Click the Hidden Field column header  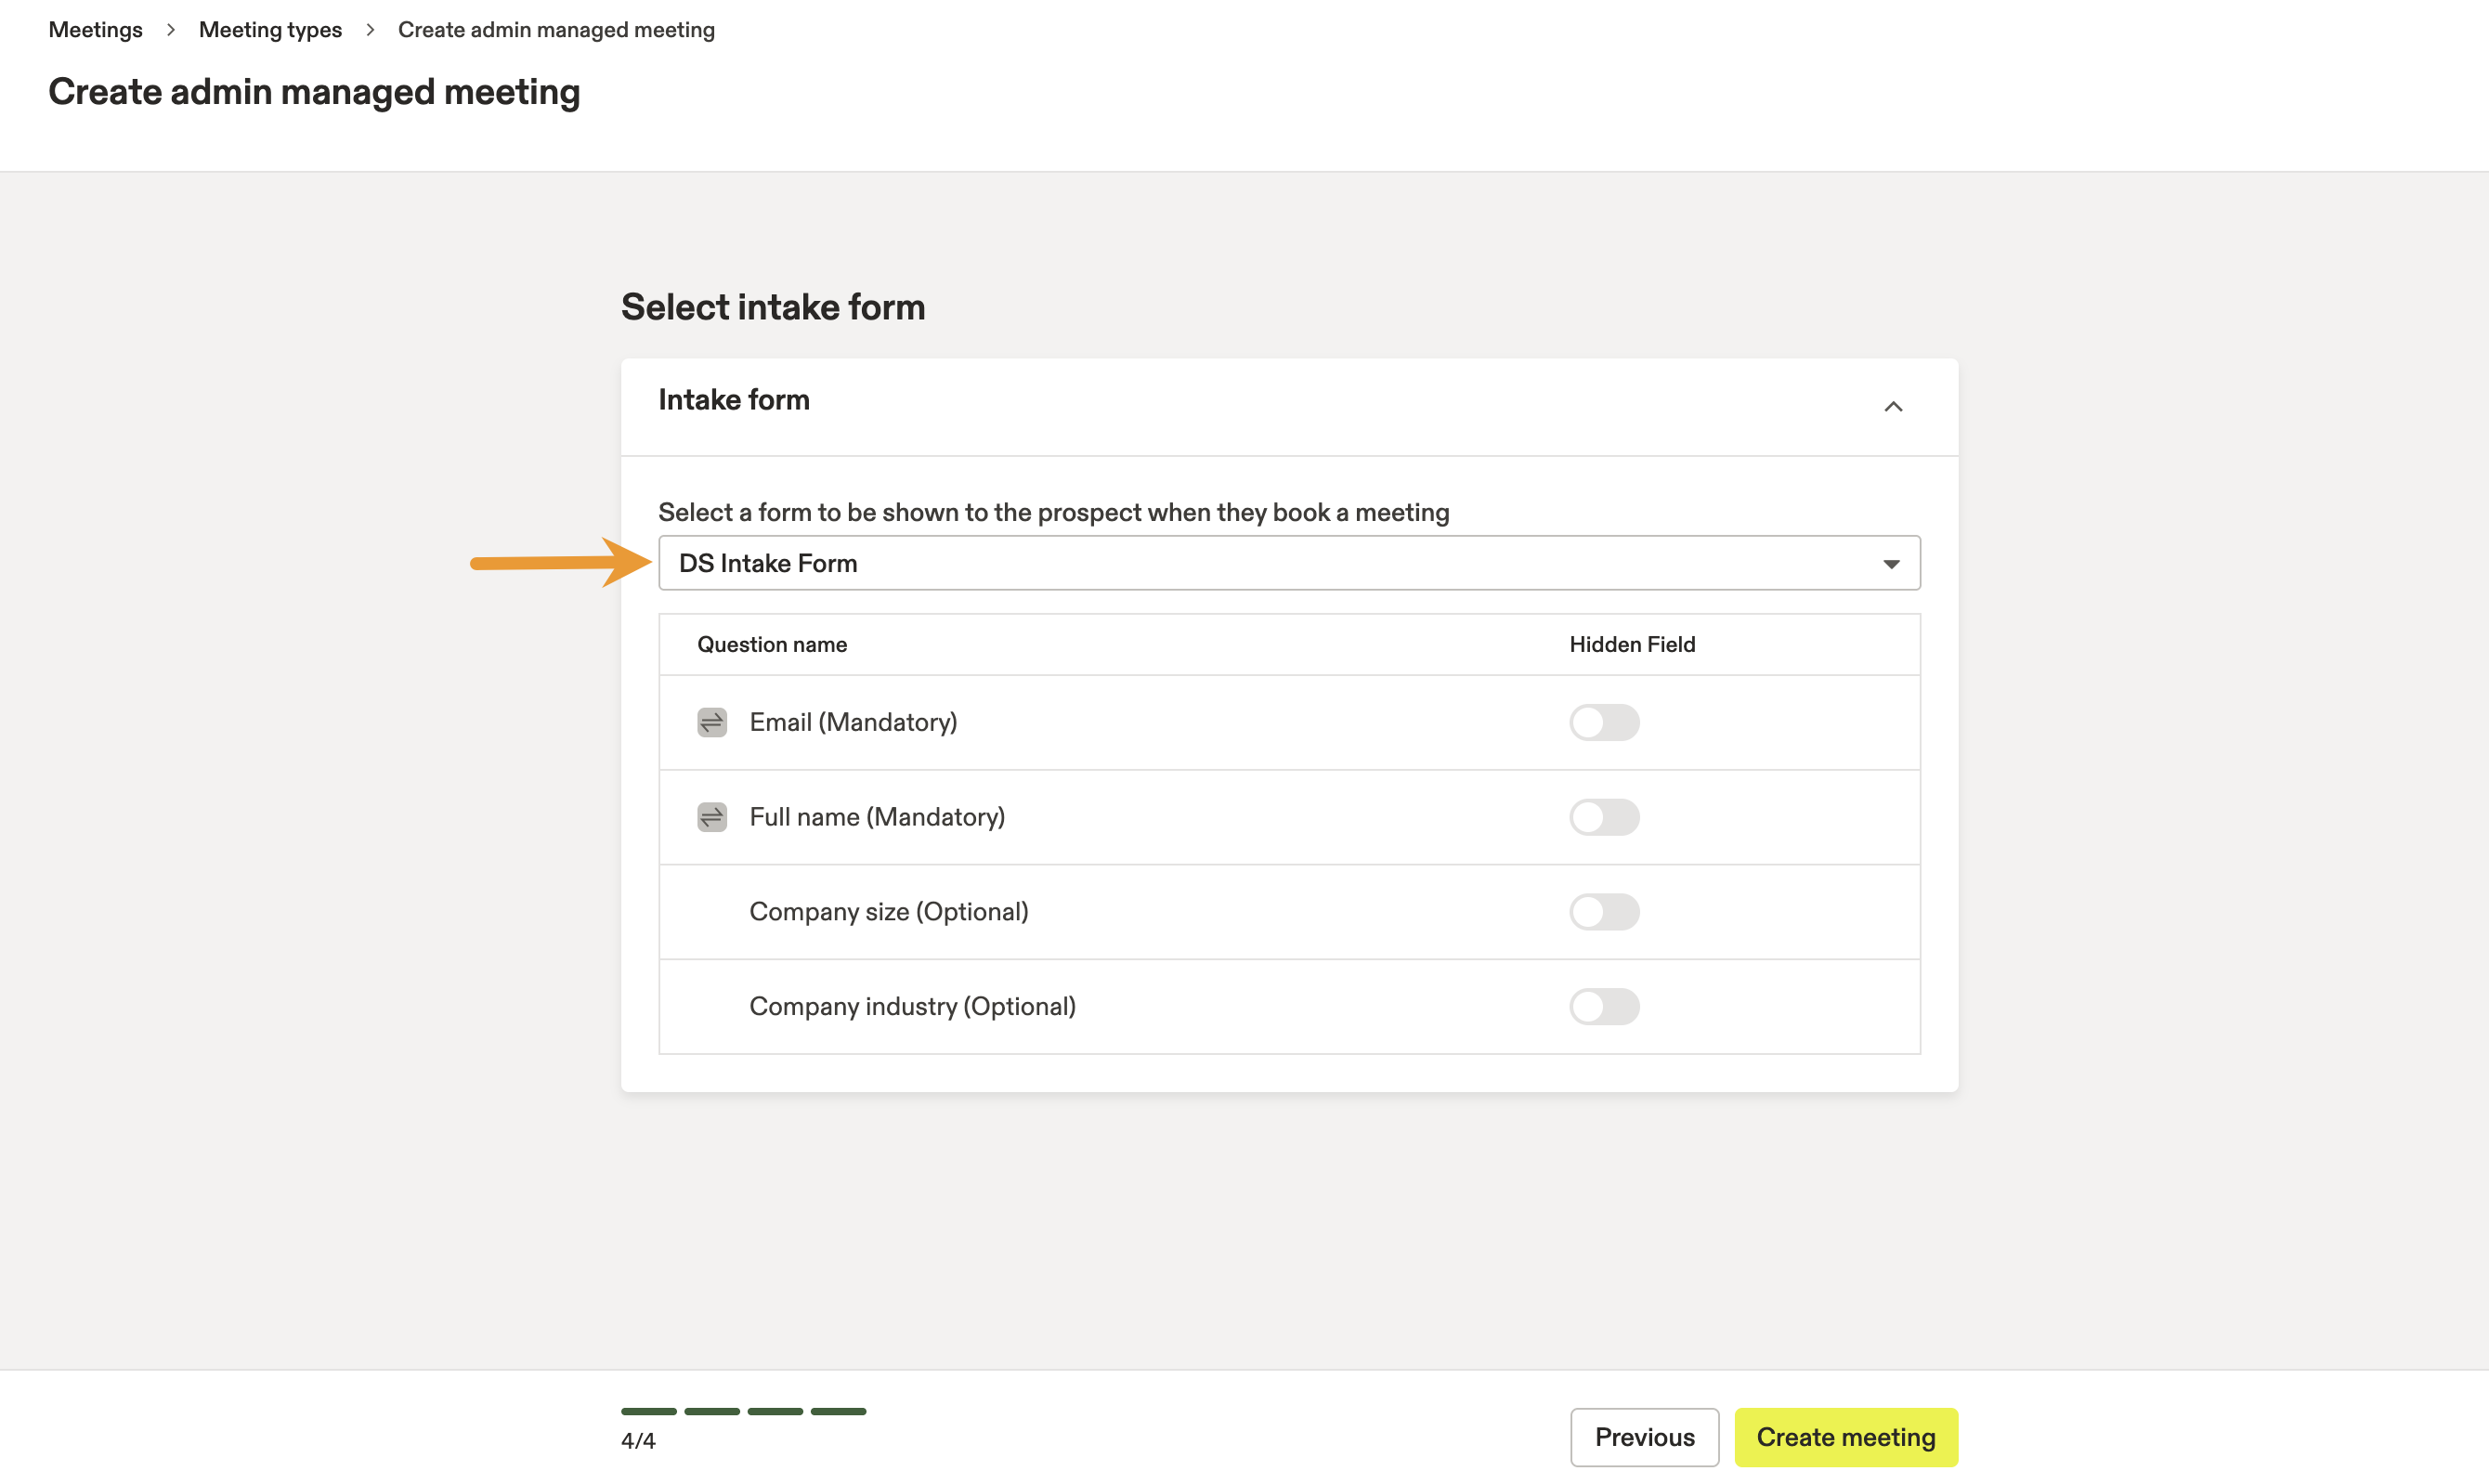pyautogui.click(x=1631, y=644)
